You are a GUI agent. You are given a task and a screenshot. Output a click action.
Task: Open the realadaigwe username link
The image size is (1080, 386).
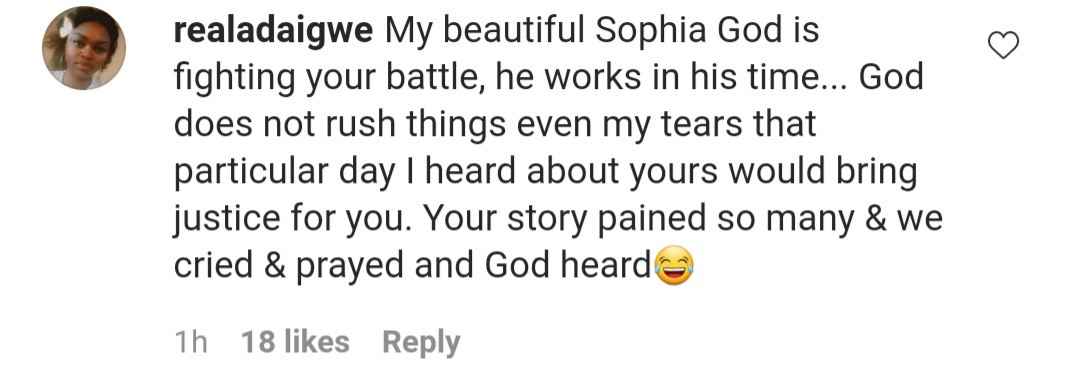273,32
